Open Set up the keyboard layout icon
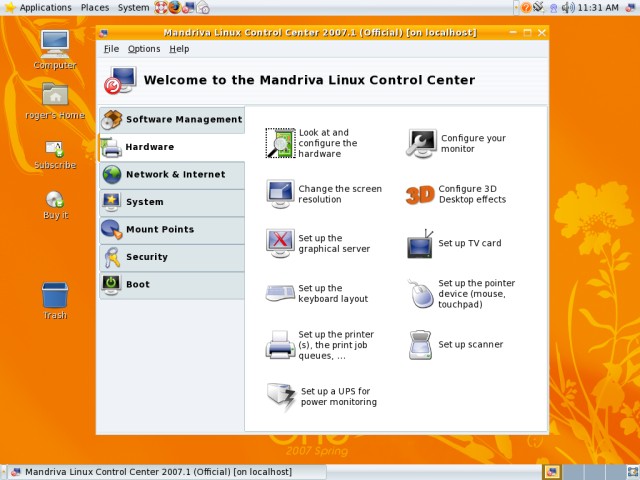 (x=280, y=293)
